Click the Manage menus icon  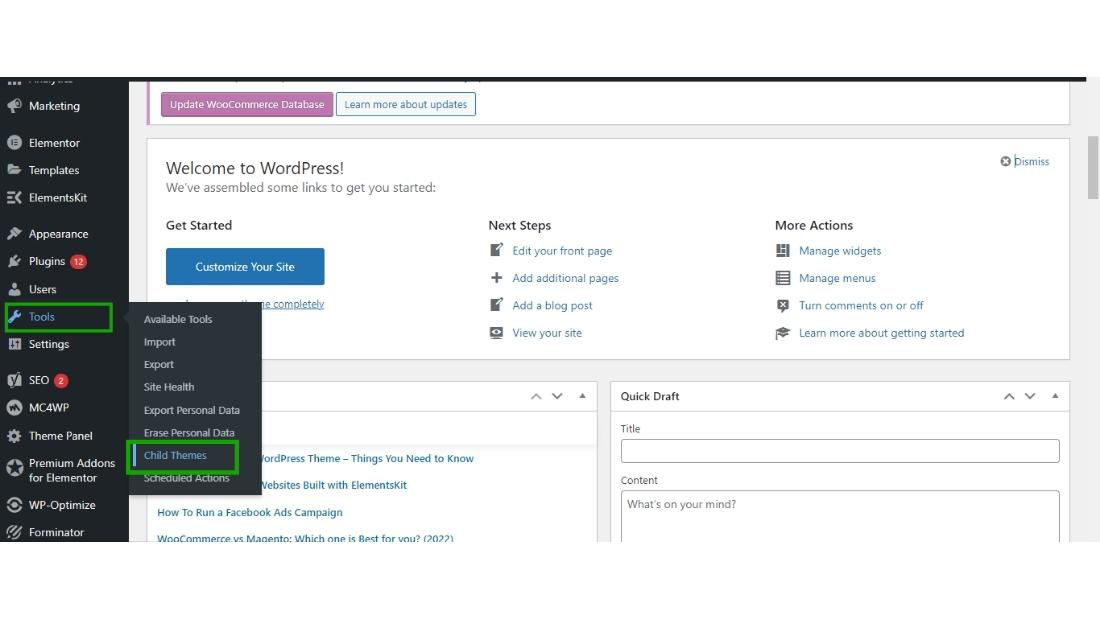(783, 278)
